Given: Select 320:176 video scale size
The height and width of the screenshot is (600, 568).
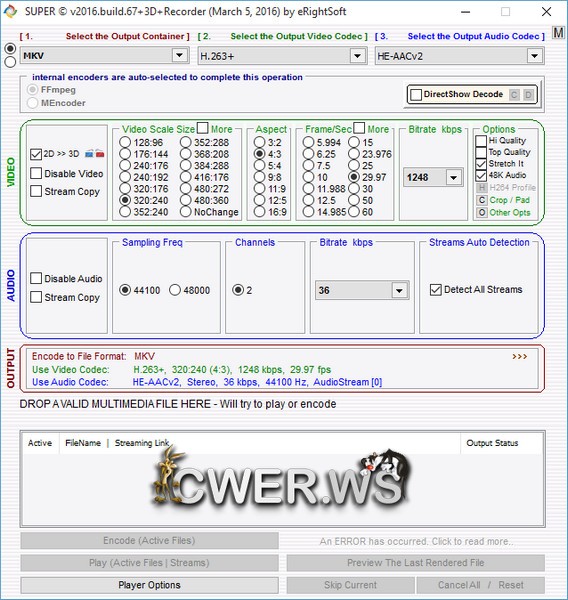Looking at the screenshot, I should pyautogui.click(x=125, y=189).
